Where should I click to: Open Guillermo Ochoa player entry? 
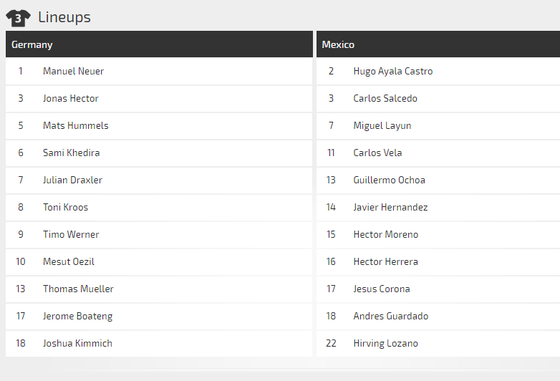click(x=389, y=180)
